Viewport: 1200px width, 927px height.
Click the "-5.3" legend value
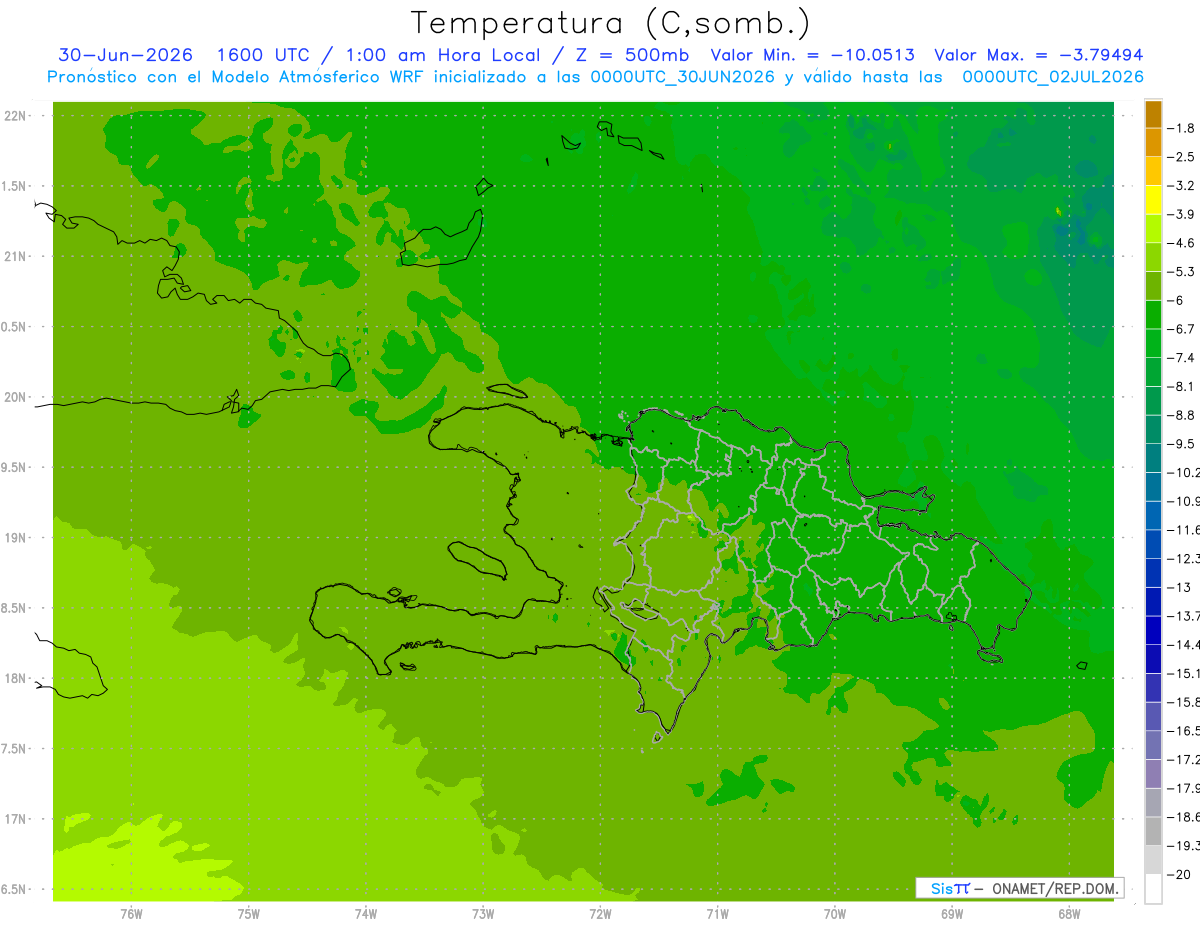1181,272
